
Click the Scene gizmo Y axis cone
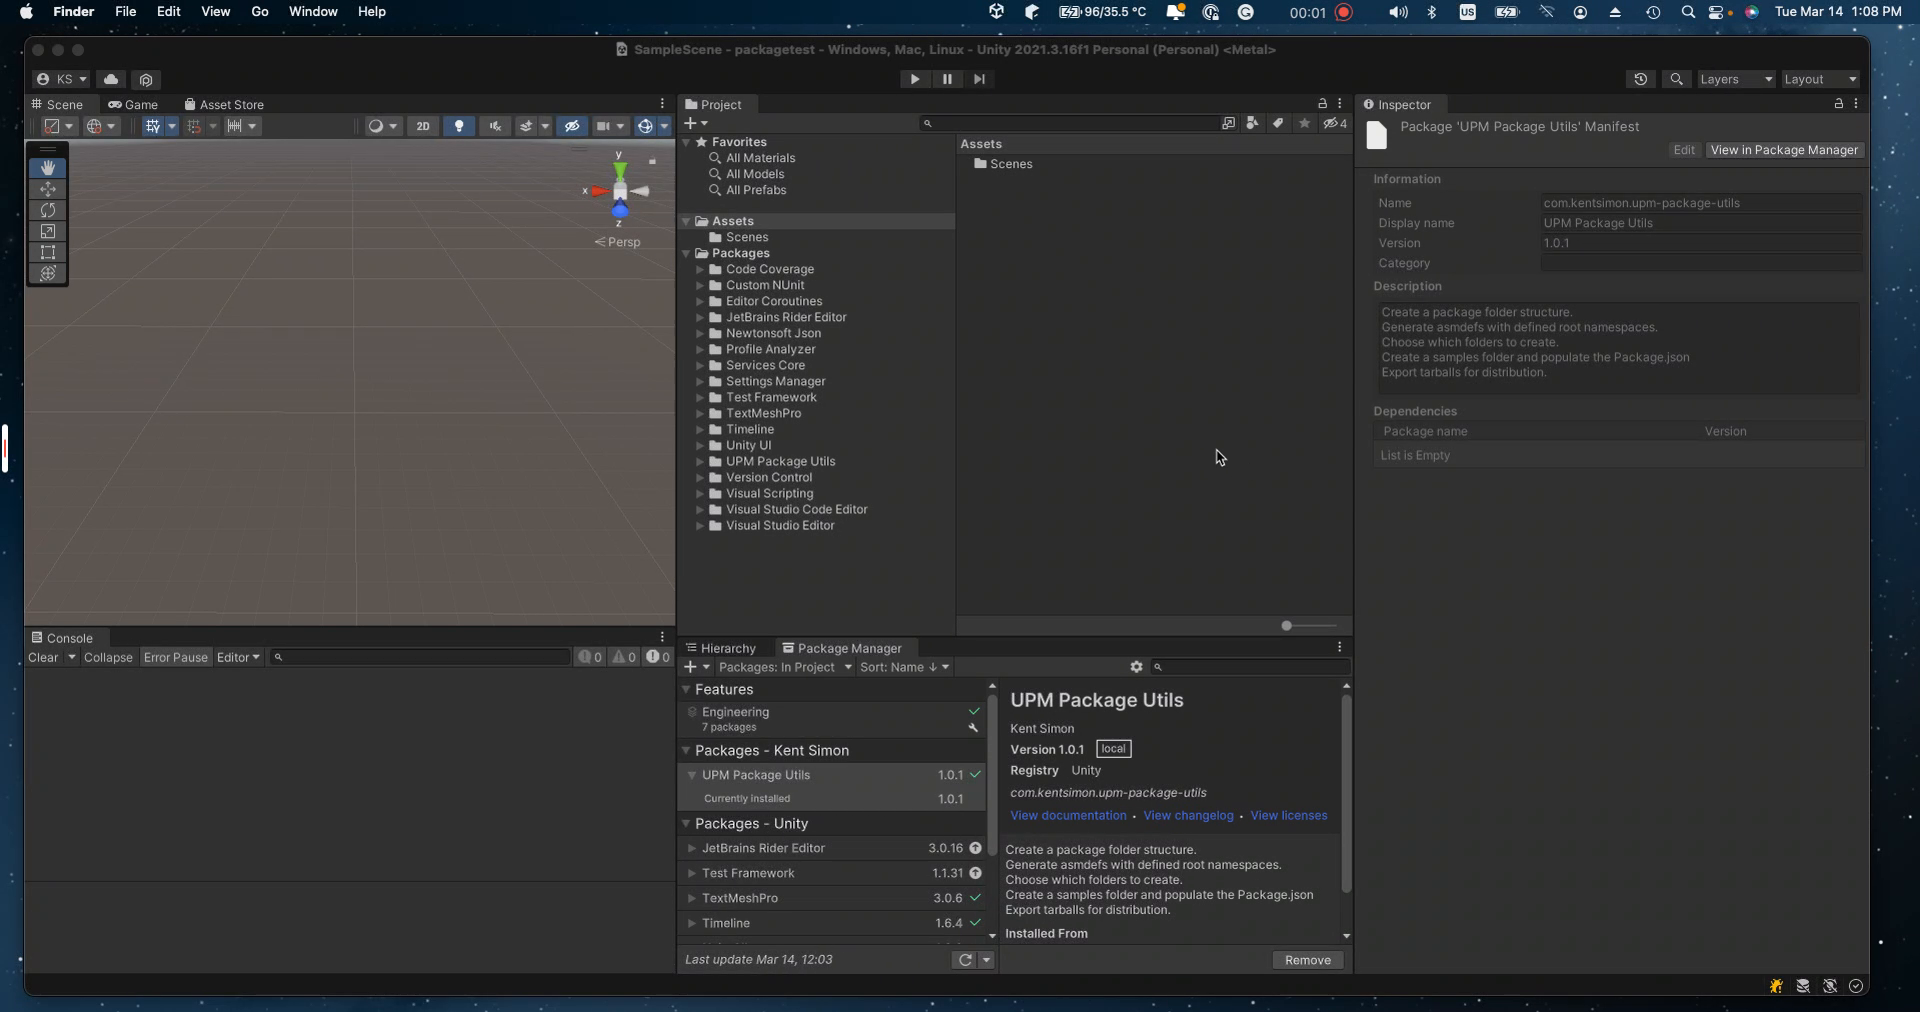(x=619, y=169)
